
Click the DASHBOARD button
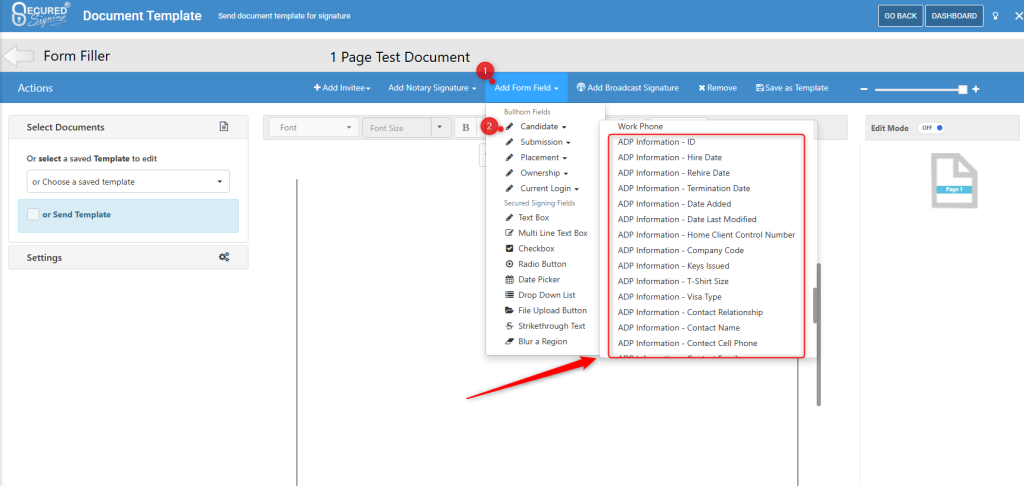click(x=953, y=16)
